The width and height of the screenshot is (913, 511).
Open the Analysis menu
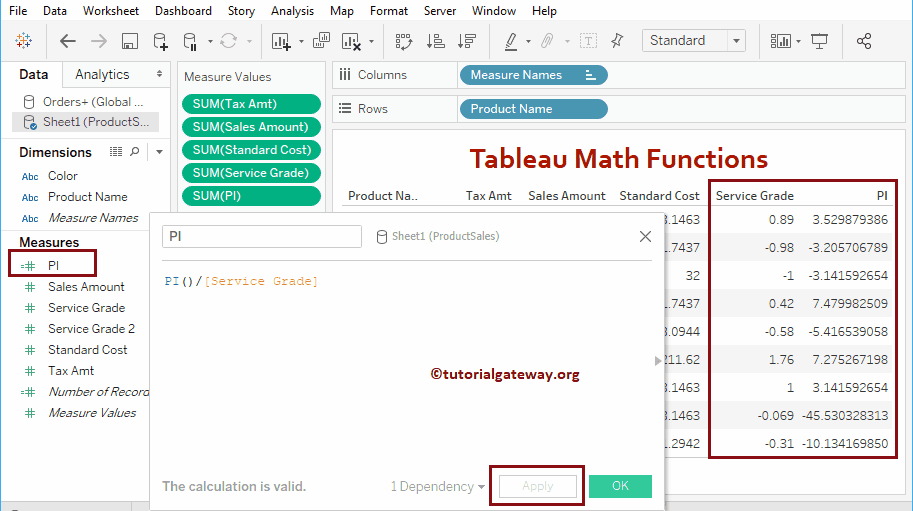292,10
